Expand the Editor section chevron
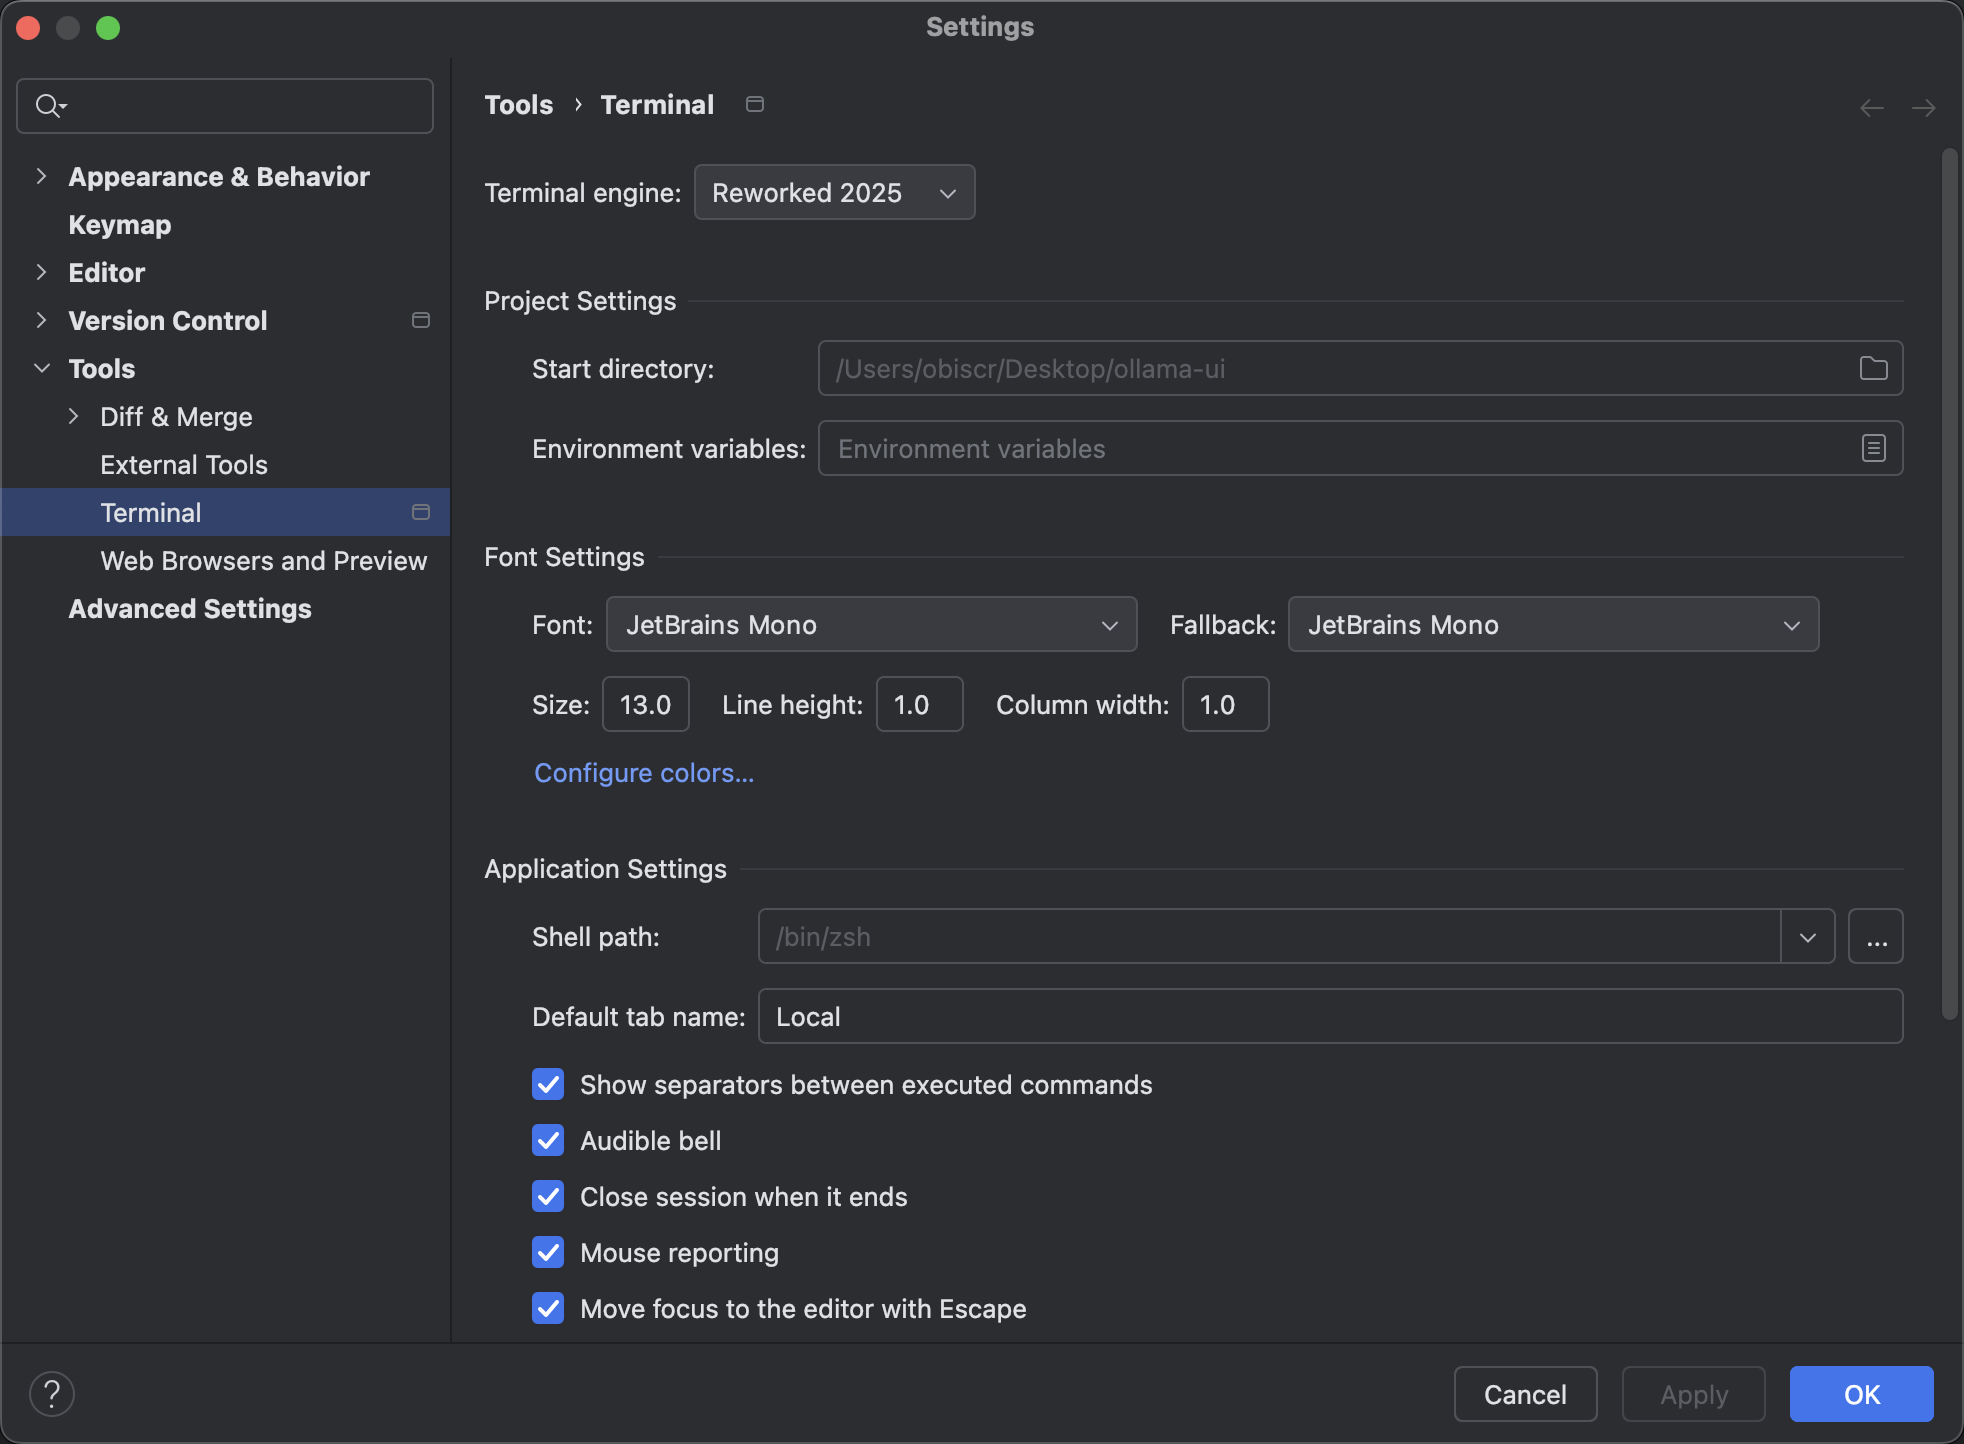 point(41,272)
